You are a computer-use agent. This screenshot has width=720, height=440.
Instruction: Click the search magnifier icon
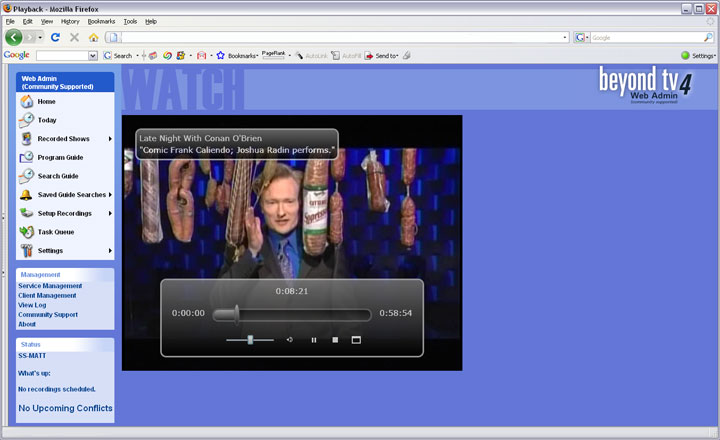coord(708,38)
